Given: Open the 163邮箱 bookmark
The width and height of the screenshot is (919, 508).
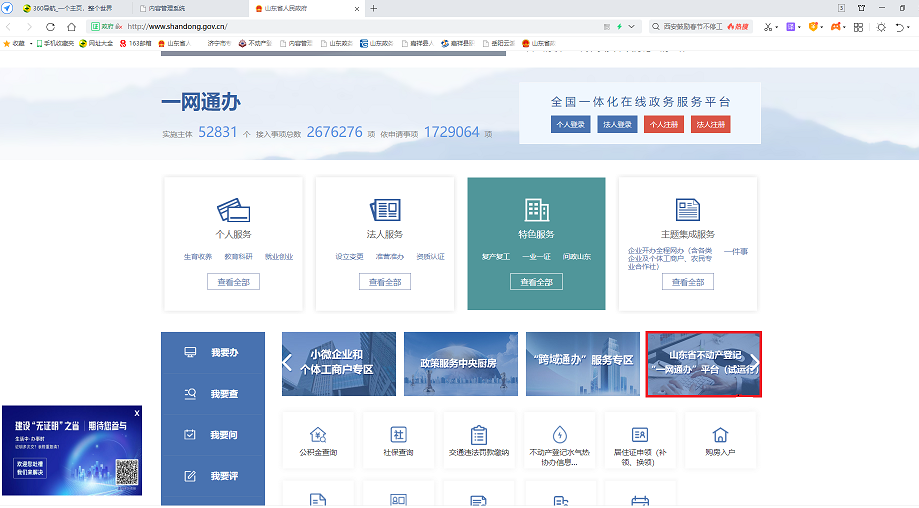Looking at the screenshot, I should click(x=135, y=43).
